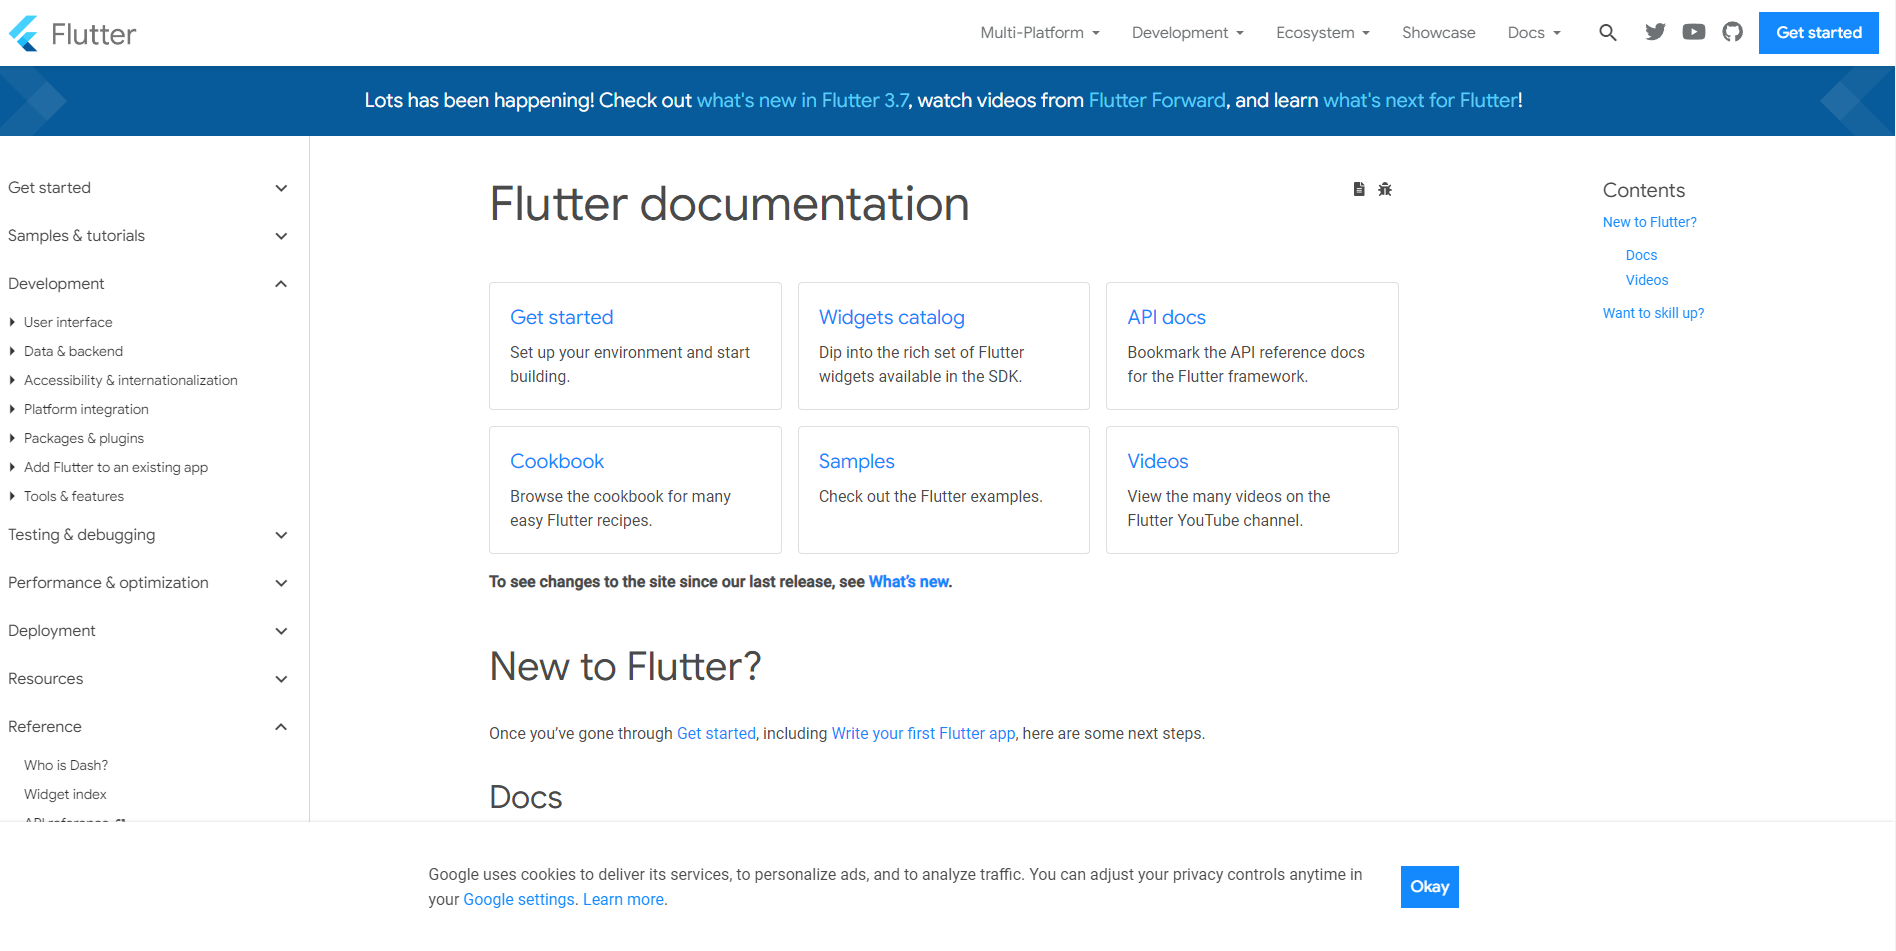Open Learn more link in cookie notice
Screen dimensions: 1896x951
click(x=624, y=900)
